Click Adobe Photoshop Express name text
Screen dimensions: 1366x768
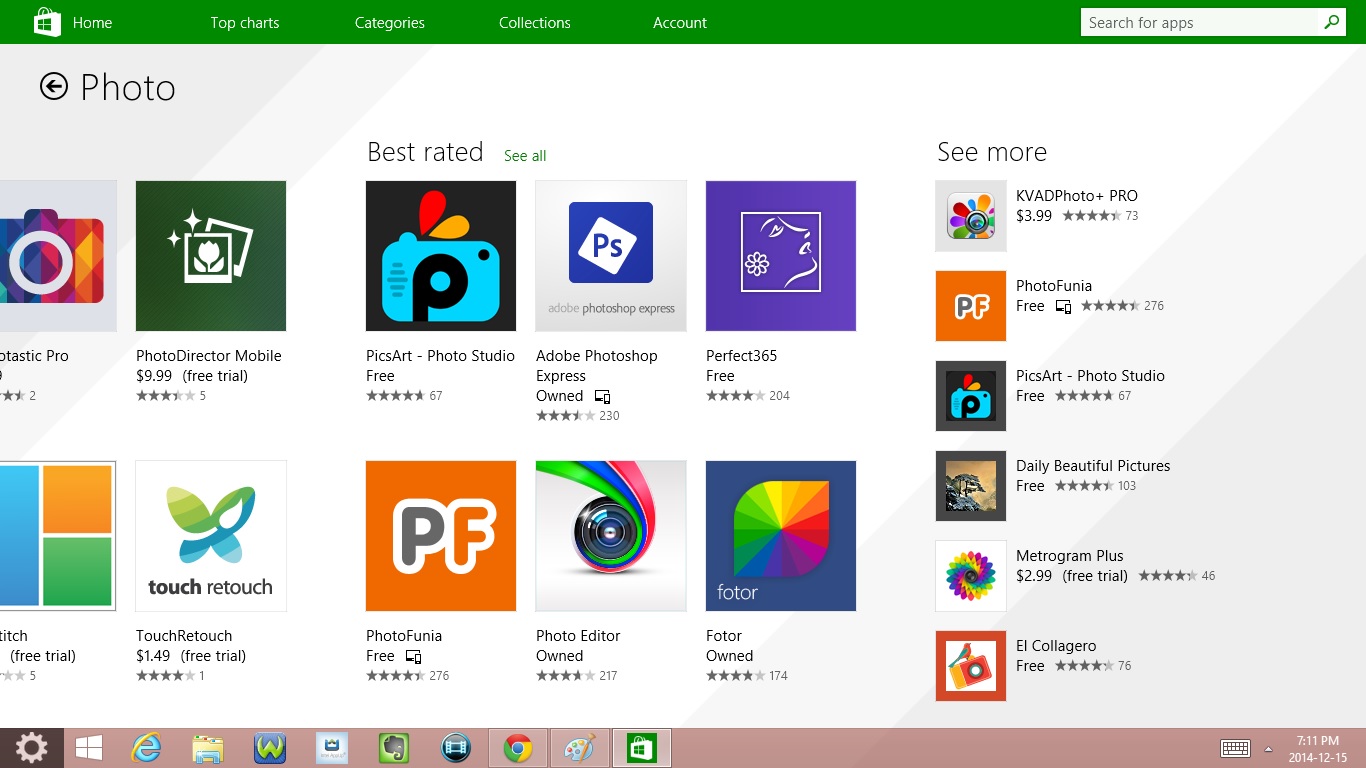point(597,366)
